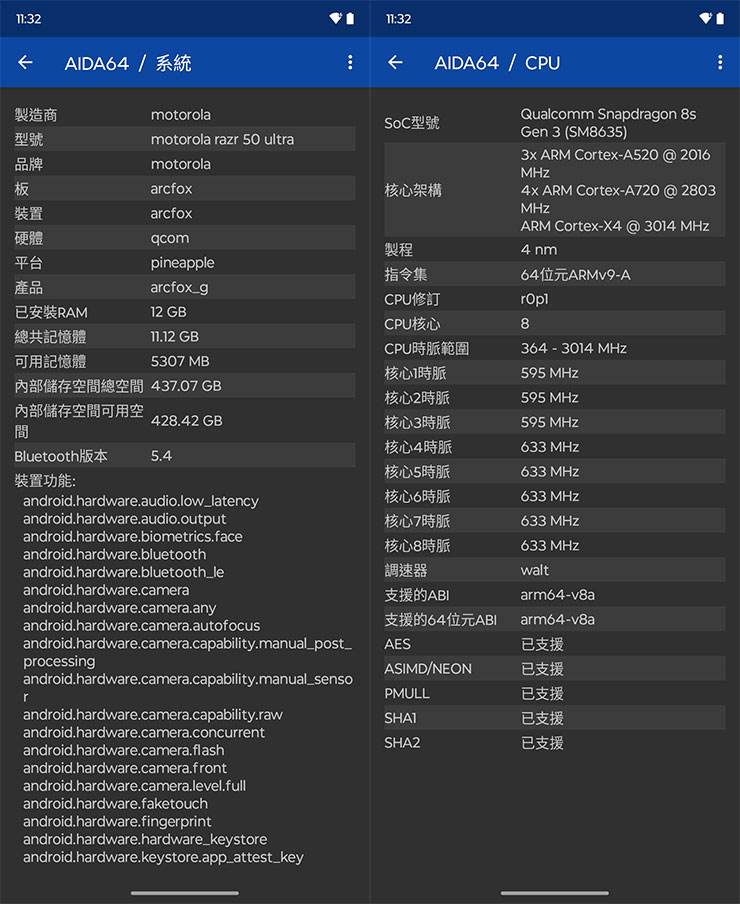Select the CPU核心 8 row
Screen dimensions: 740x904
554,323
